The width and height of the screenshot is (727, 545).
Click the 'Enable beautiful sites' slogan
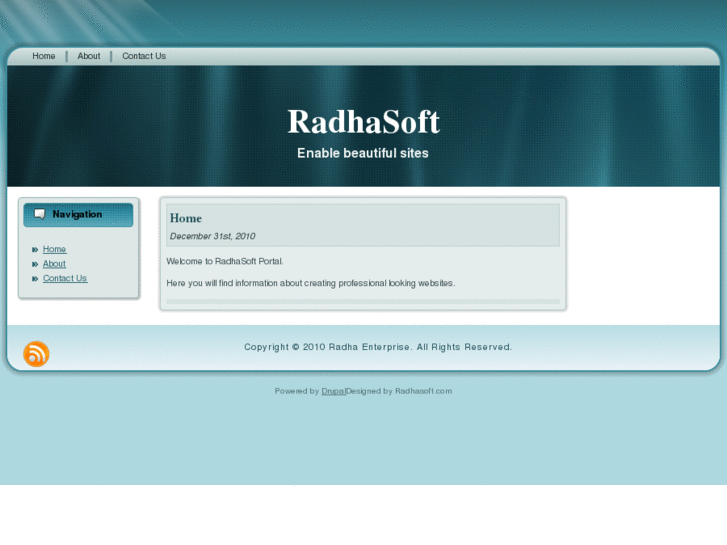[x=363, y=153]
